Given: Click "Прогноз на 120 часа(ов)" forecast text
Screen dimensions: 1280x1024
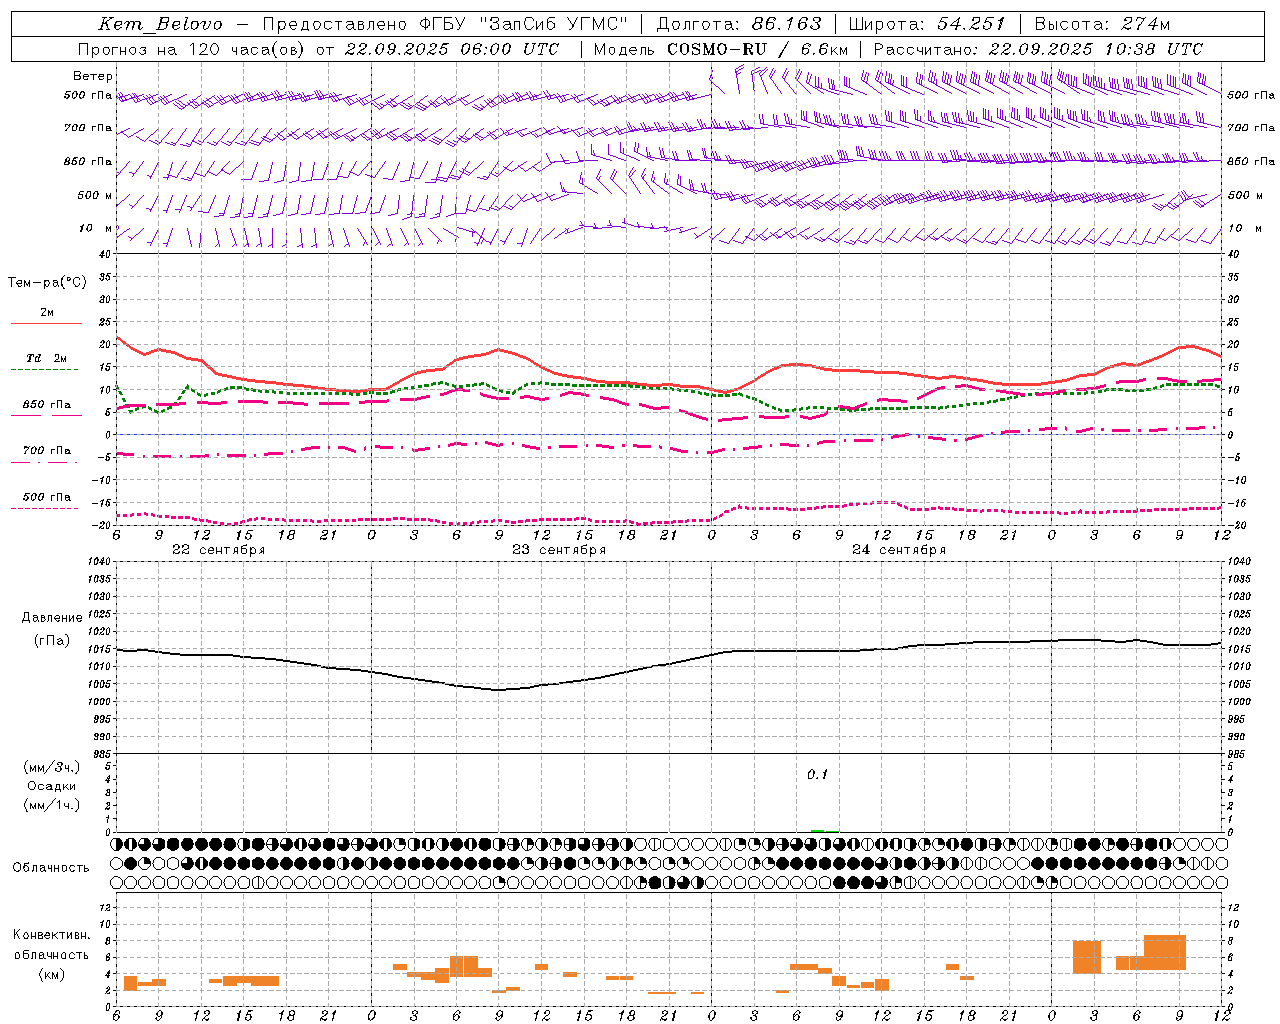Looking at the screenshot, I should click(x=192, y=49).
